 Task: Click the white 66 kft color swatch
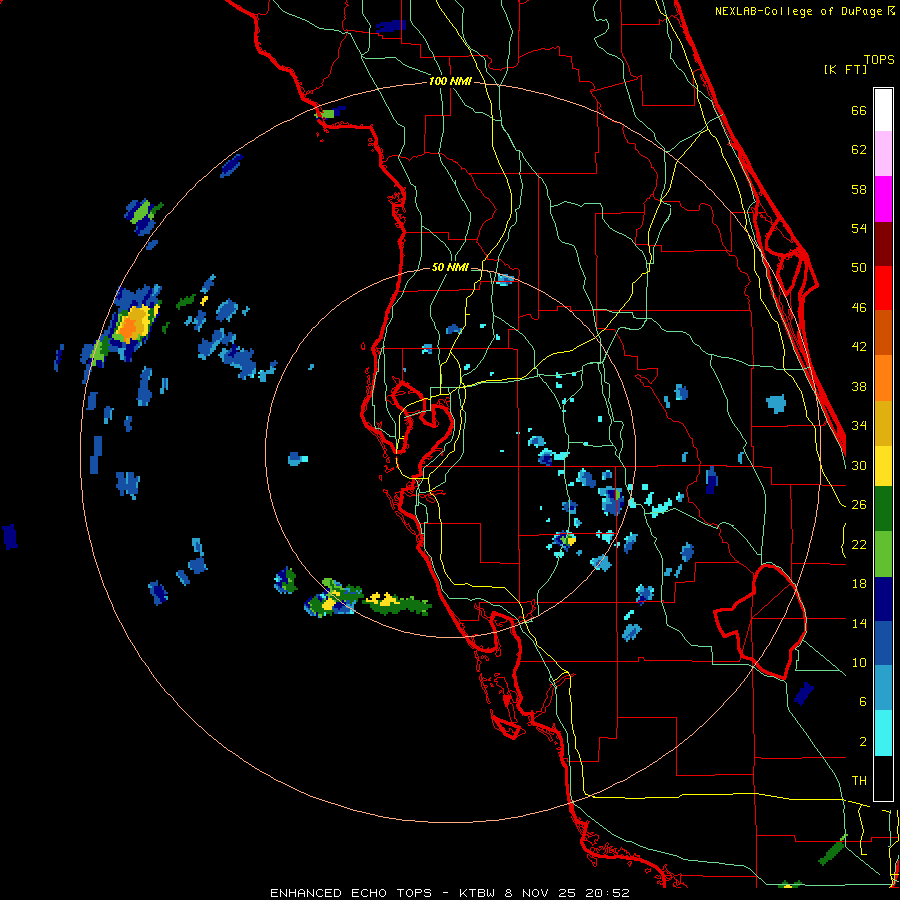coord(883,110)
